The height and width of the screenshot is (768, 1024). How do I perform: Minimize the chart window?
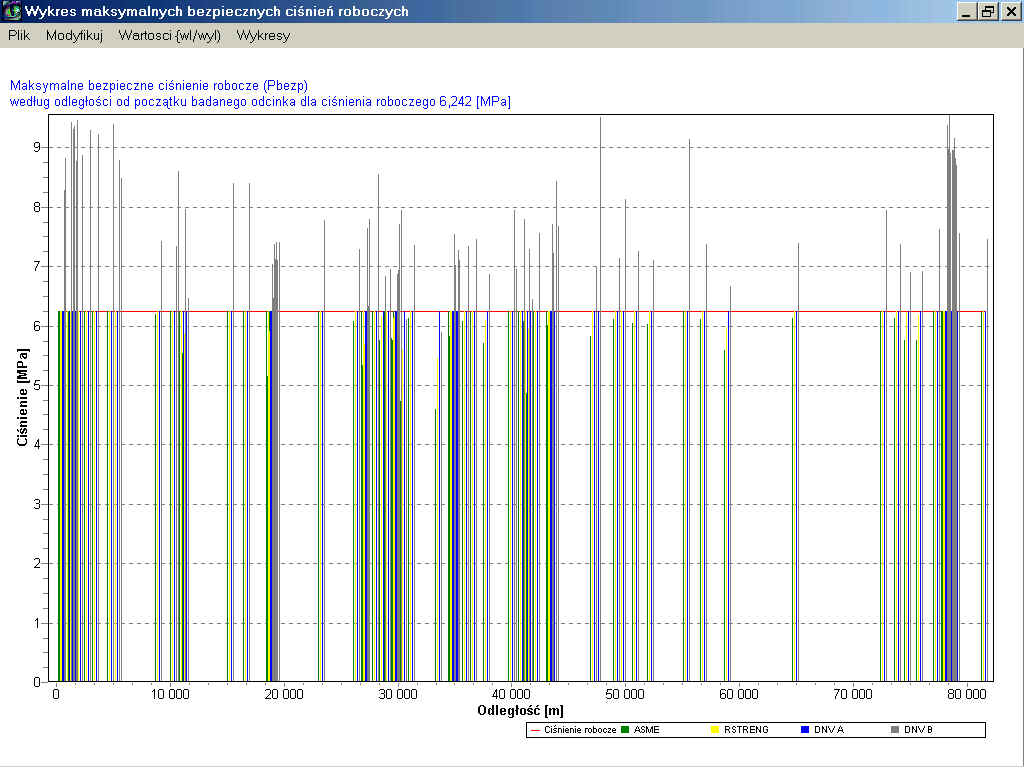point(966,12)
